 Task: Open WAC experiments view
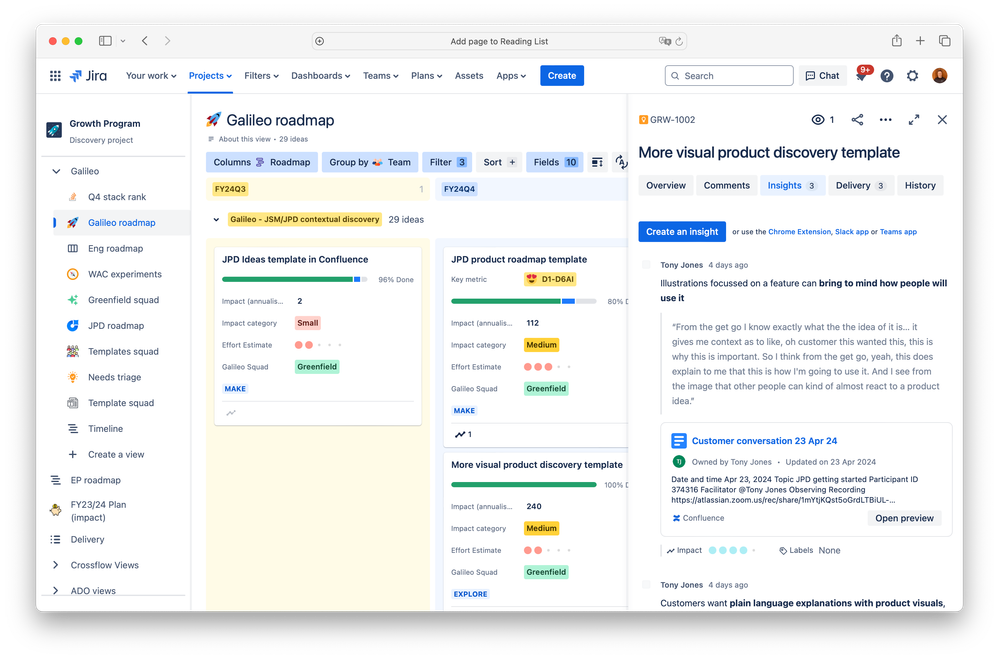point(125,274)
